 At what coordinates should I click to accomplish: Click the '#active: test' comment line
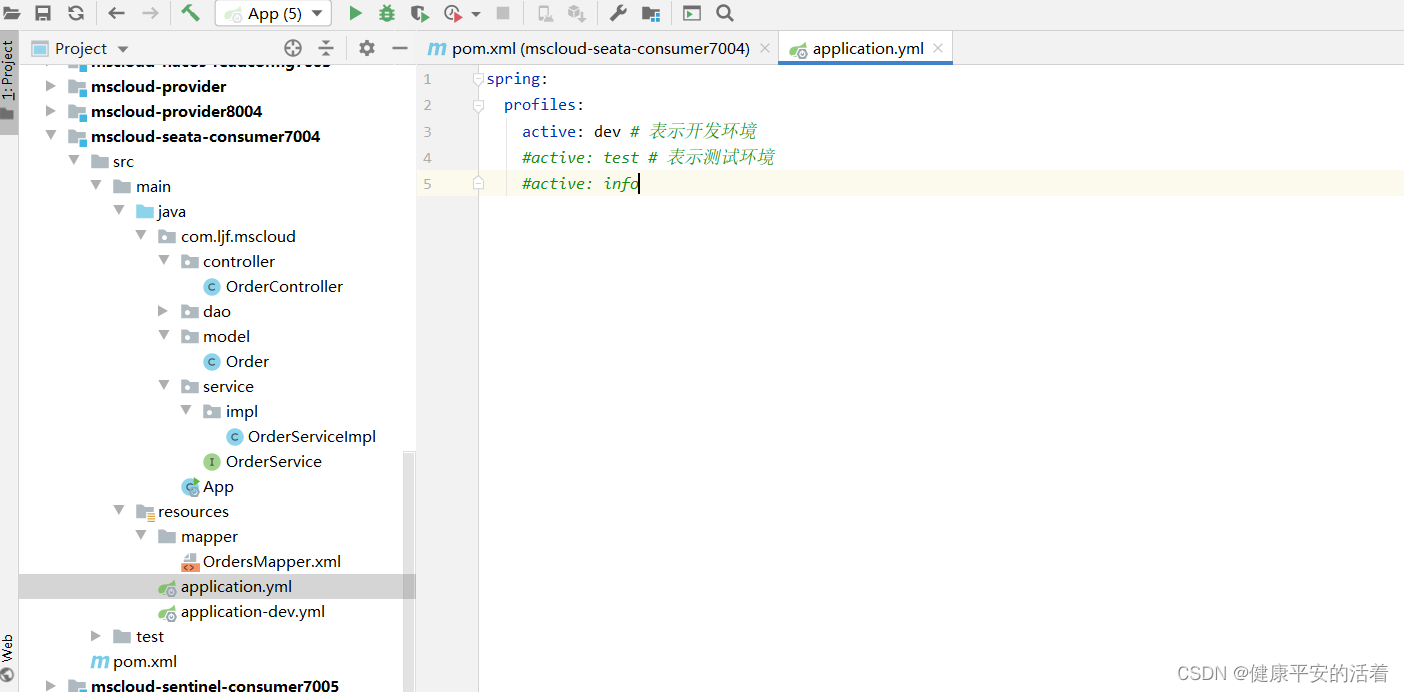coord(648,157)
